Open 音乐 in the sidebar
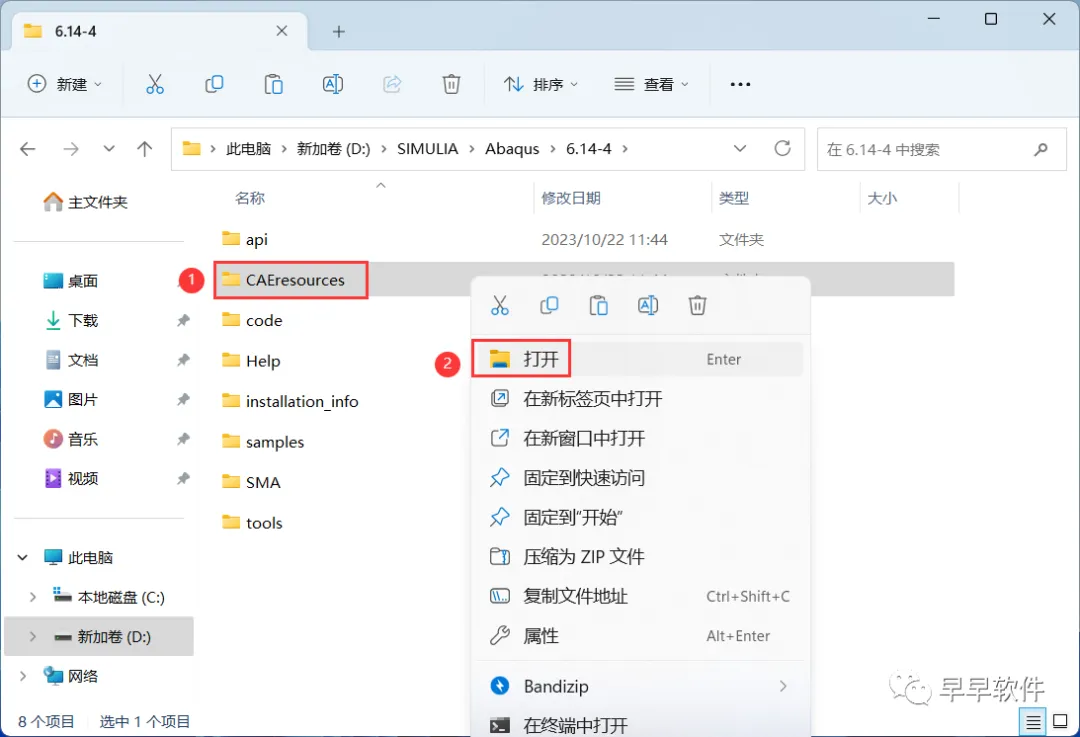The width and height of the screenshot is (1080, 737). click(71, 439)
